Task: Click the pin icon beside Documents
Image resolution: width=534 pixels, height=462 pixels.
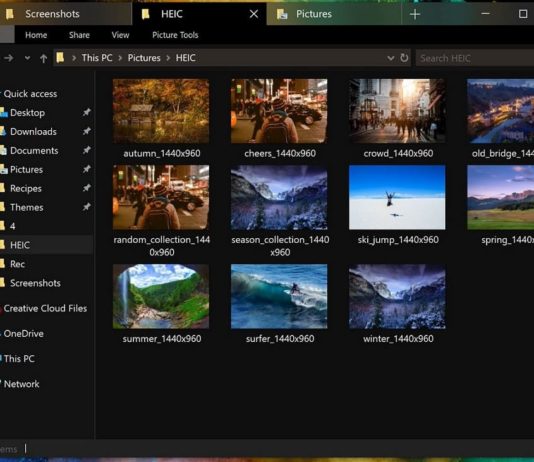Action: tap(87, 150)
